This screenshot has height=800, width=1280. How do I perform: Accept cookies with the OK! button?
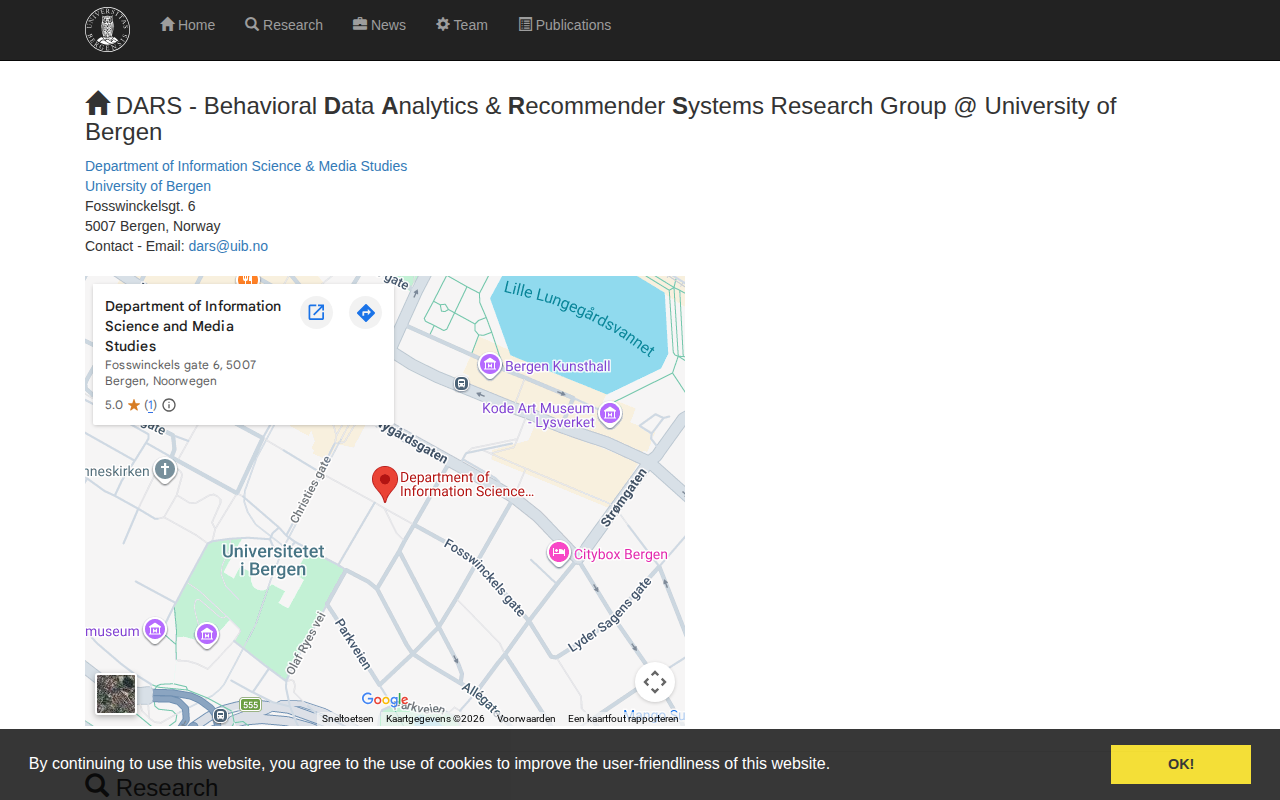click(1180, 764)
